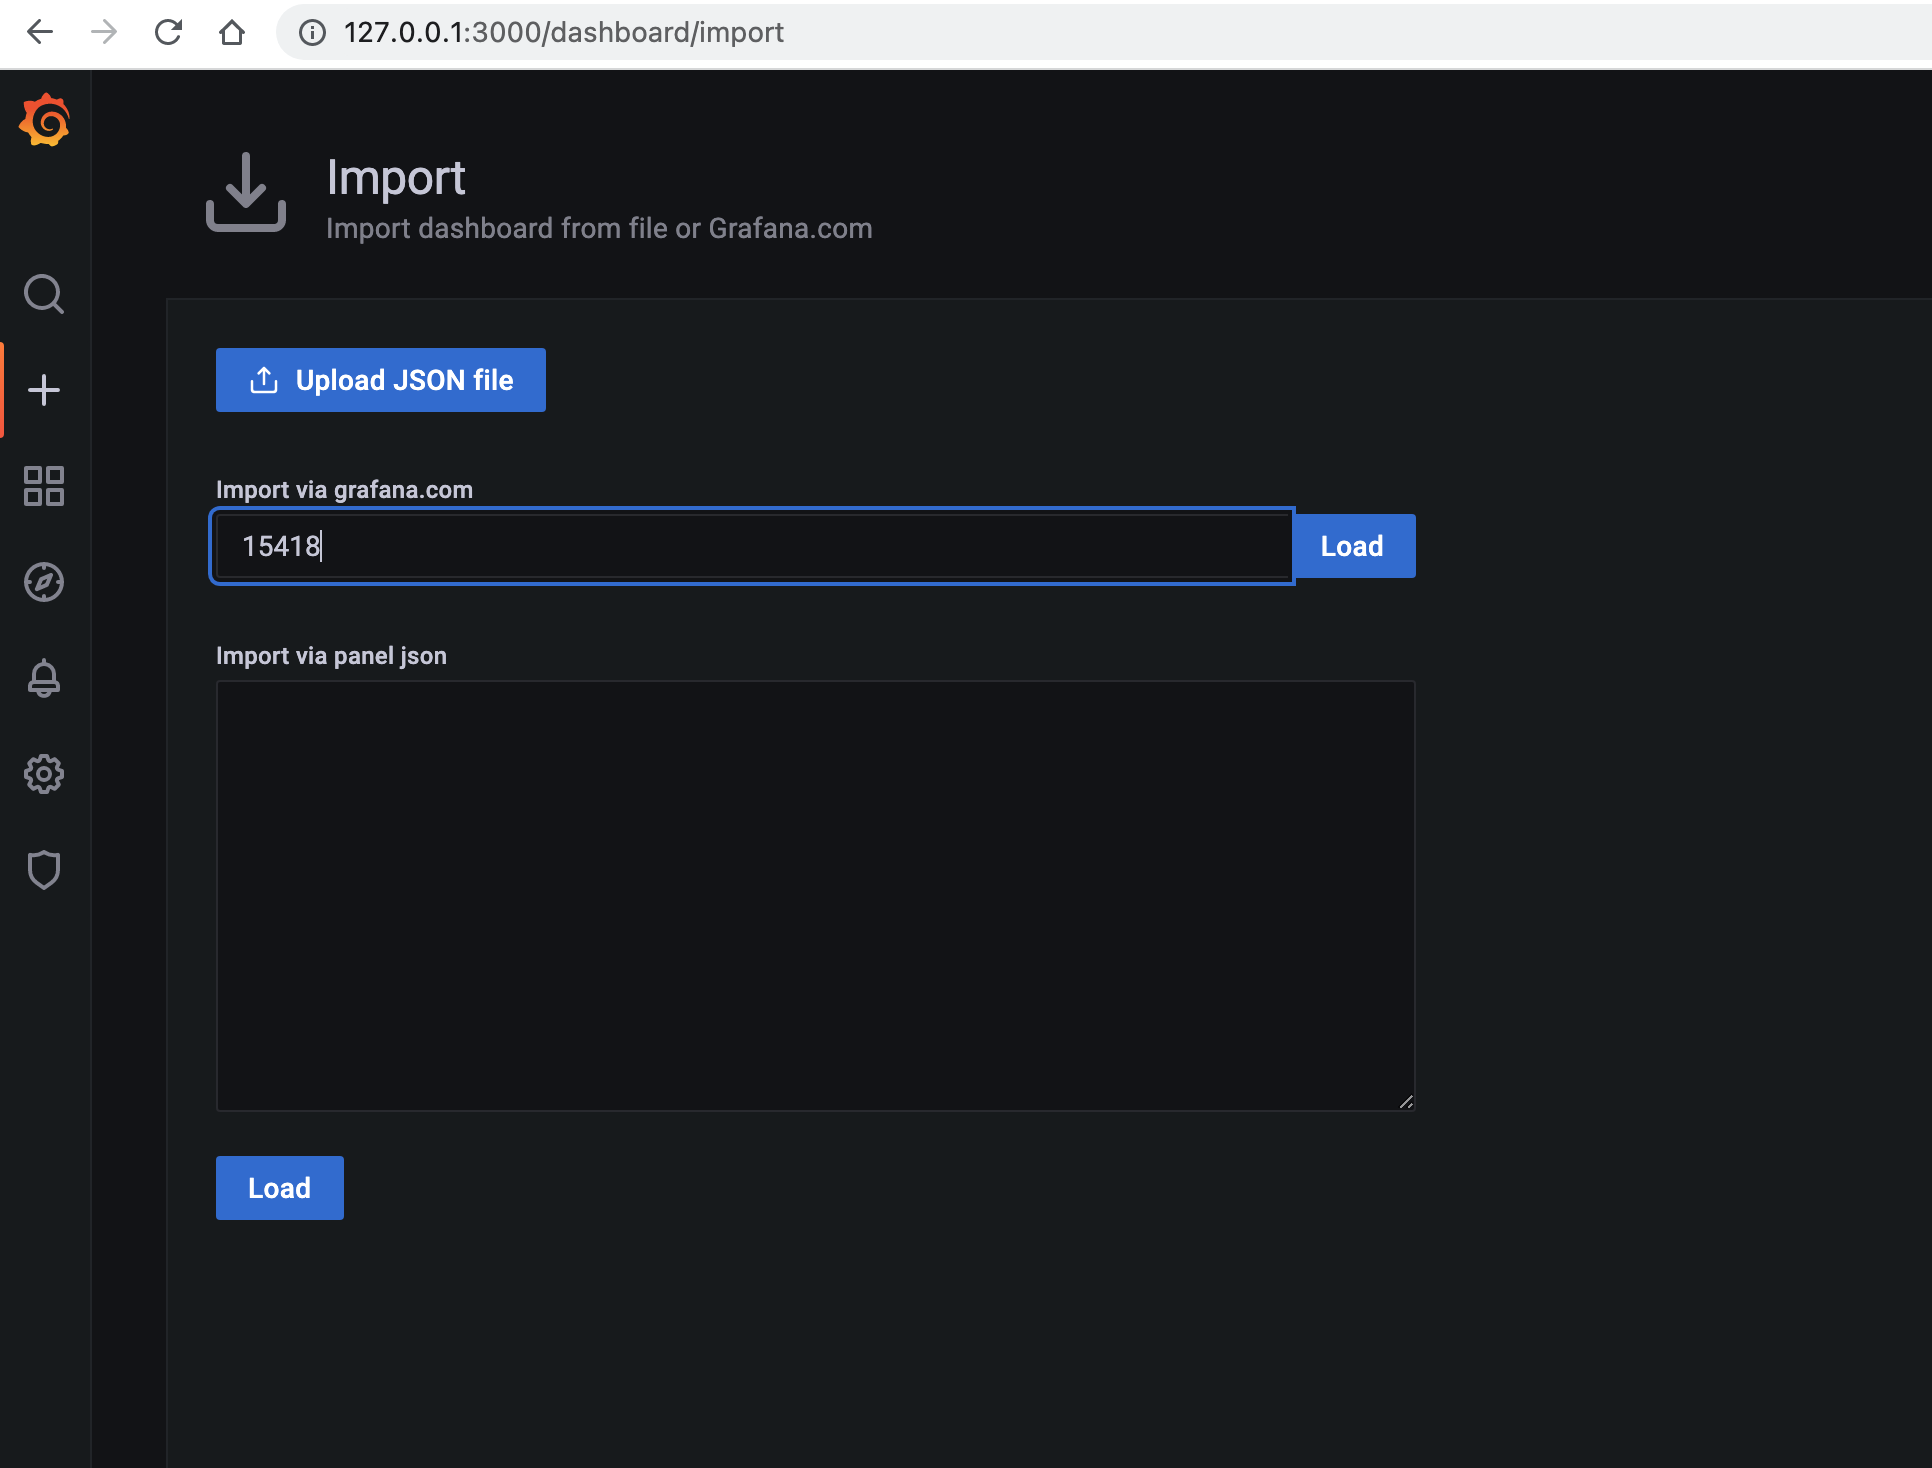Open the Alerting bell icon
1932x1468 pixels.
coord(43,678)
